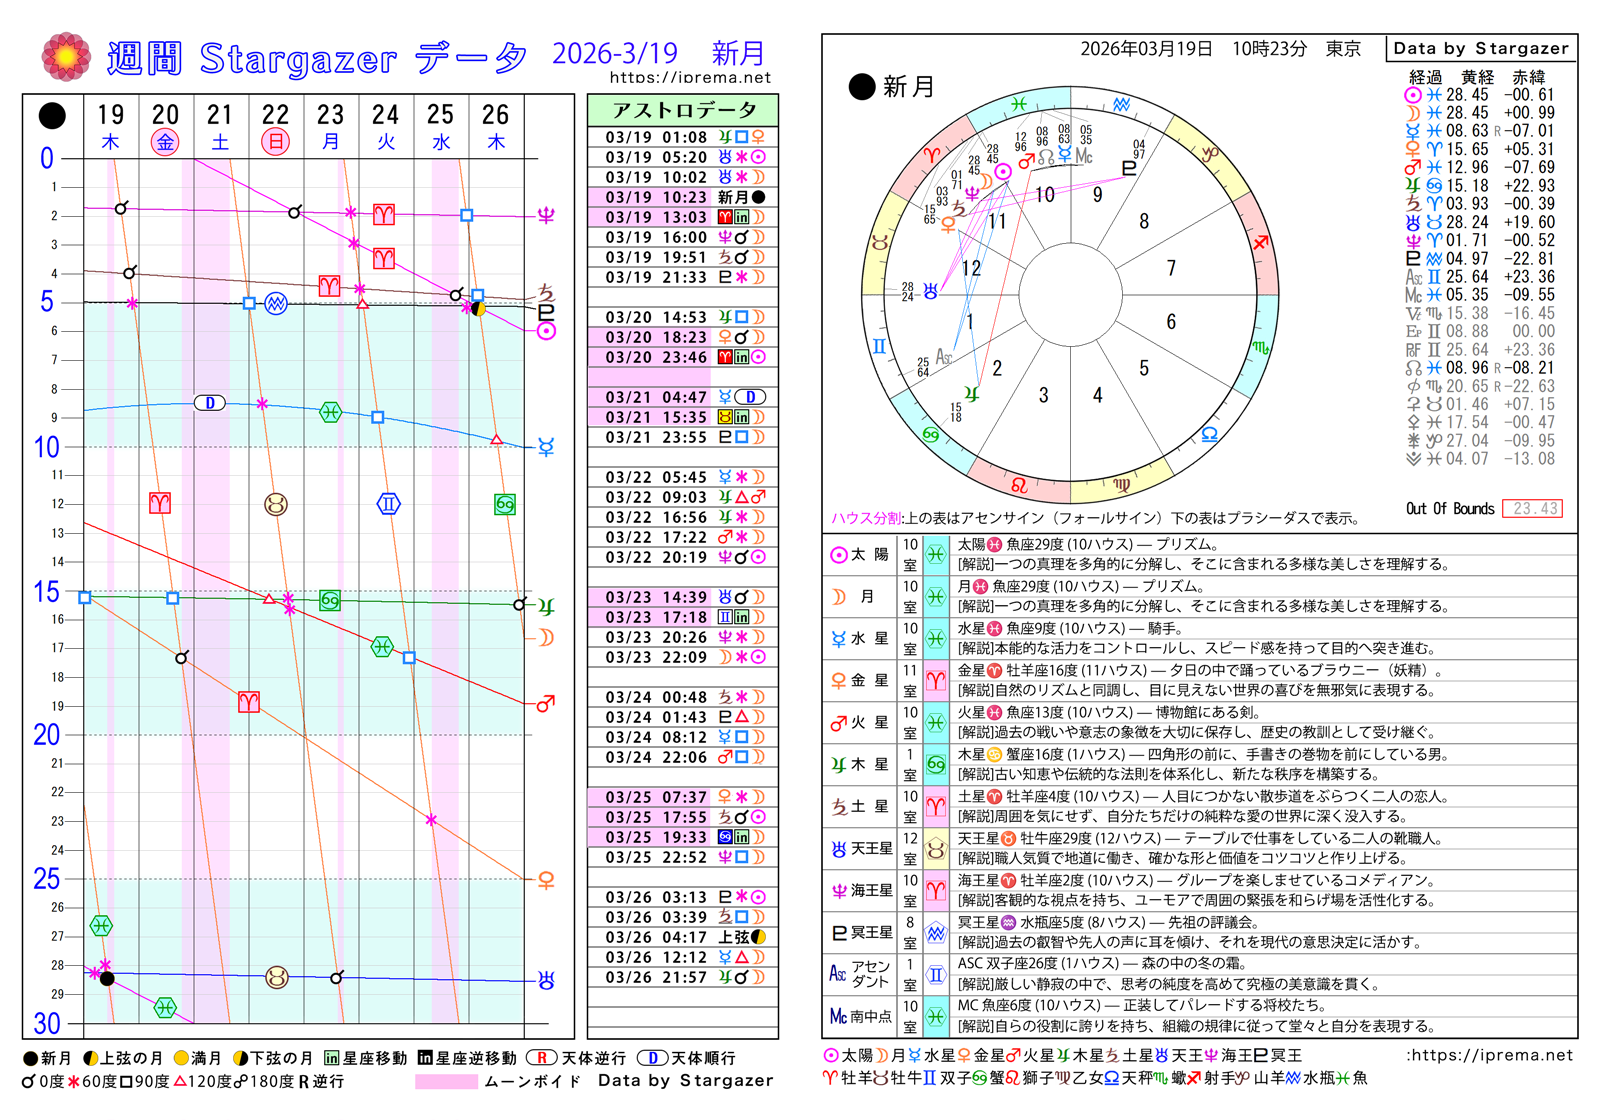Click the flower logo beside the title
This screenshot has width=1600, height=1120.
66,57
